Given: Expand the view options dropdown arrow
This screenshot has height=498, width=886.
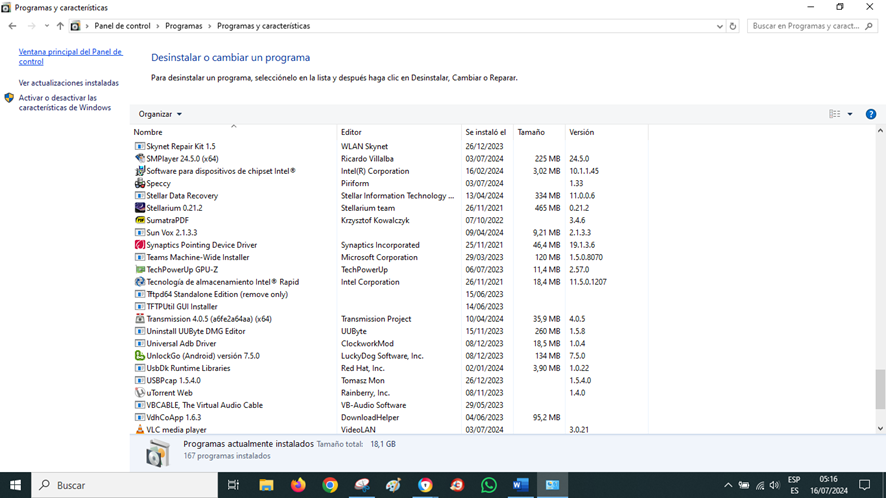Looking at the screenshot, I should pos(850,114).
